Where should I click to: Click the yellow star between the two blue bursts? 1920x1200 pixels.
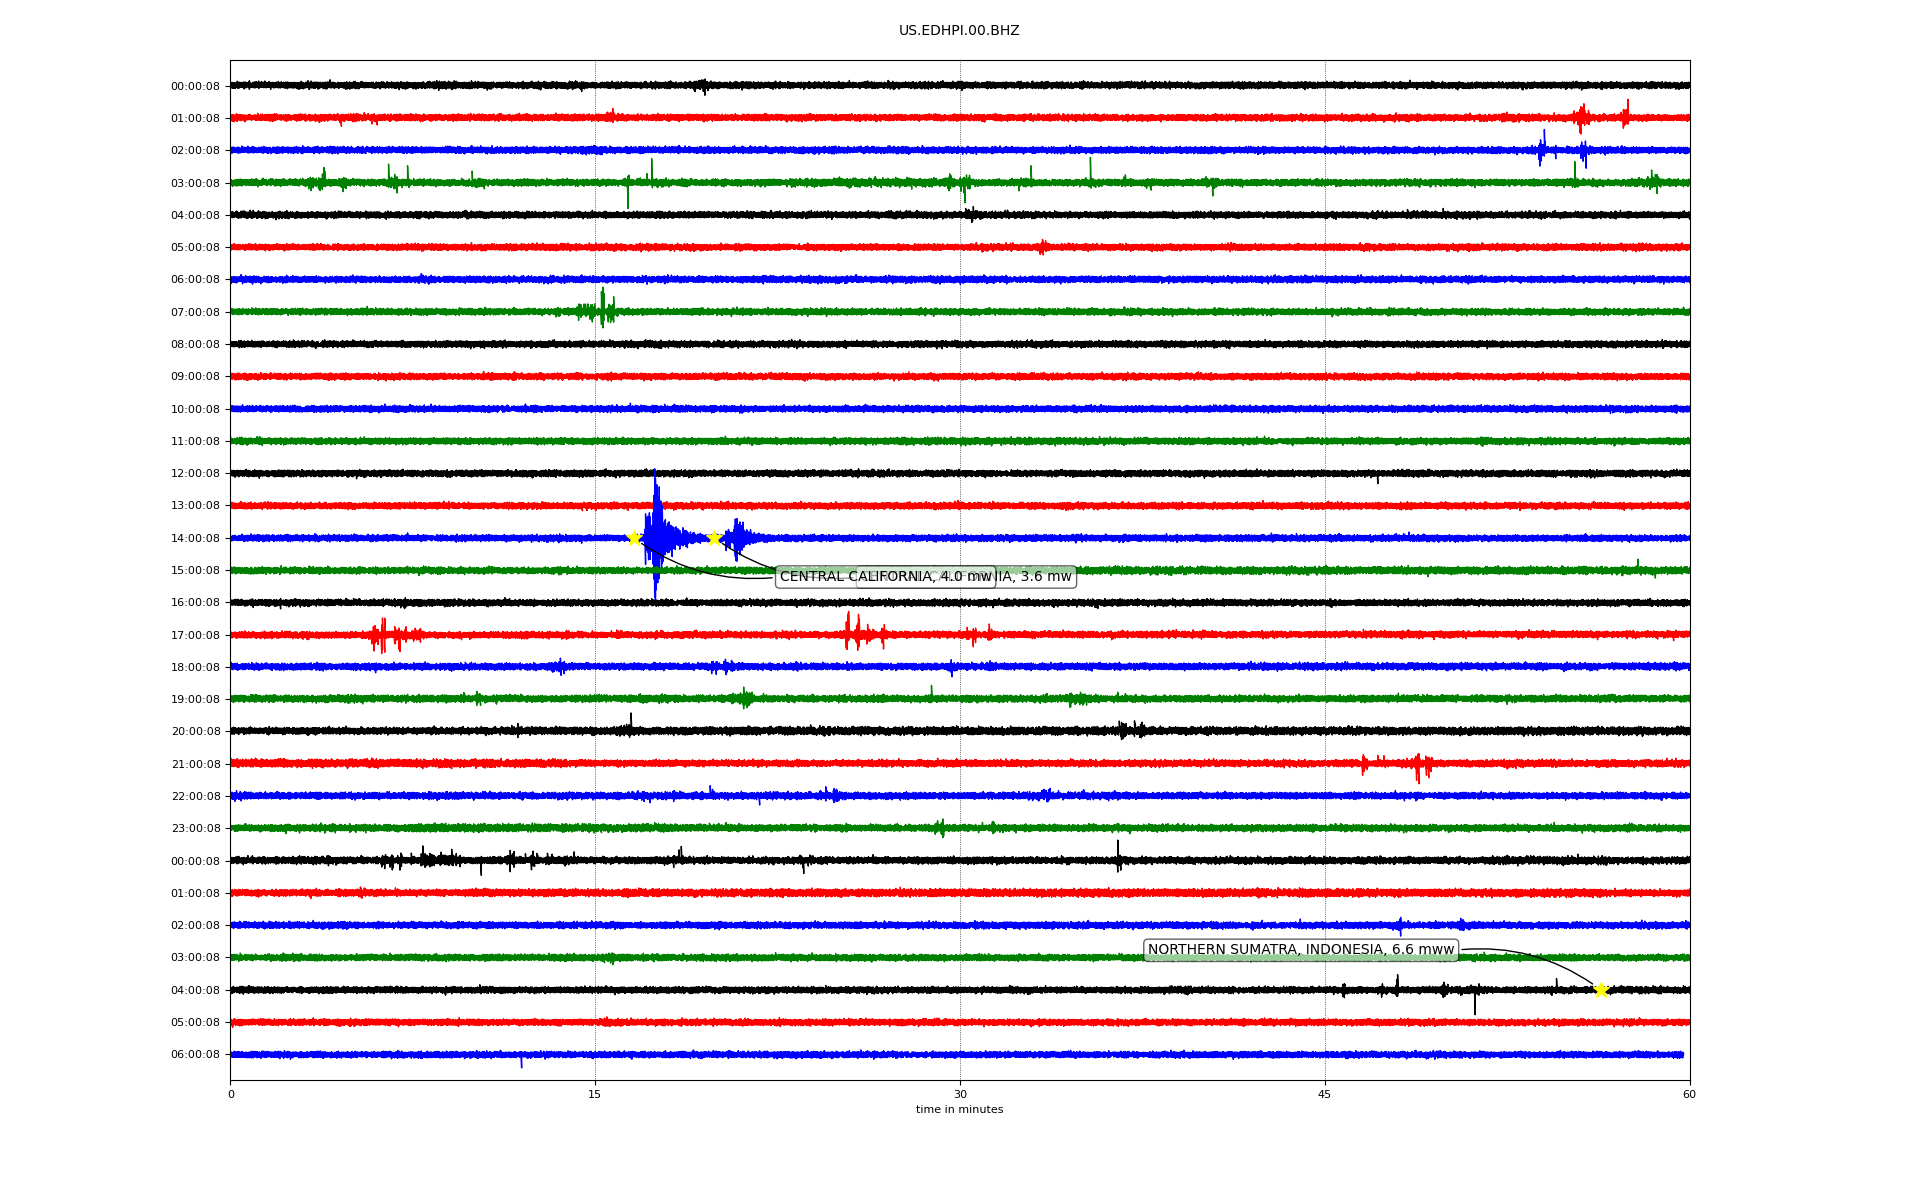click(x=714, y=538)
